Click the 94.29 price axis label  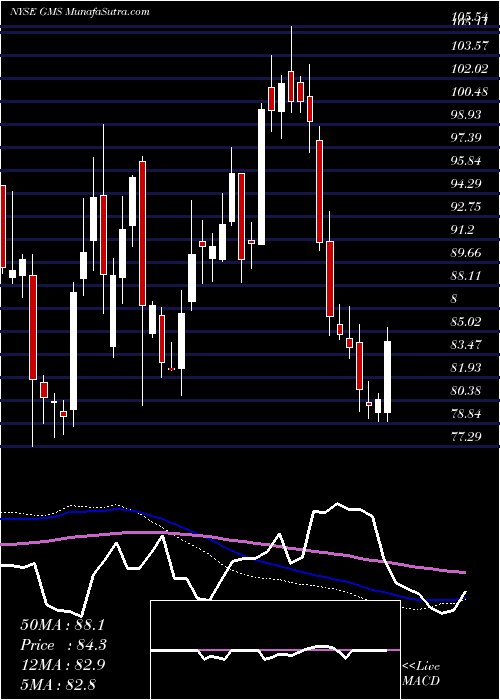pyautogui.click(x=467, y=183)
